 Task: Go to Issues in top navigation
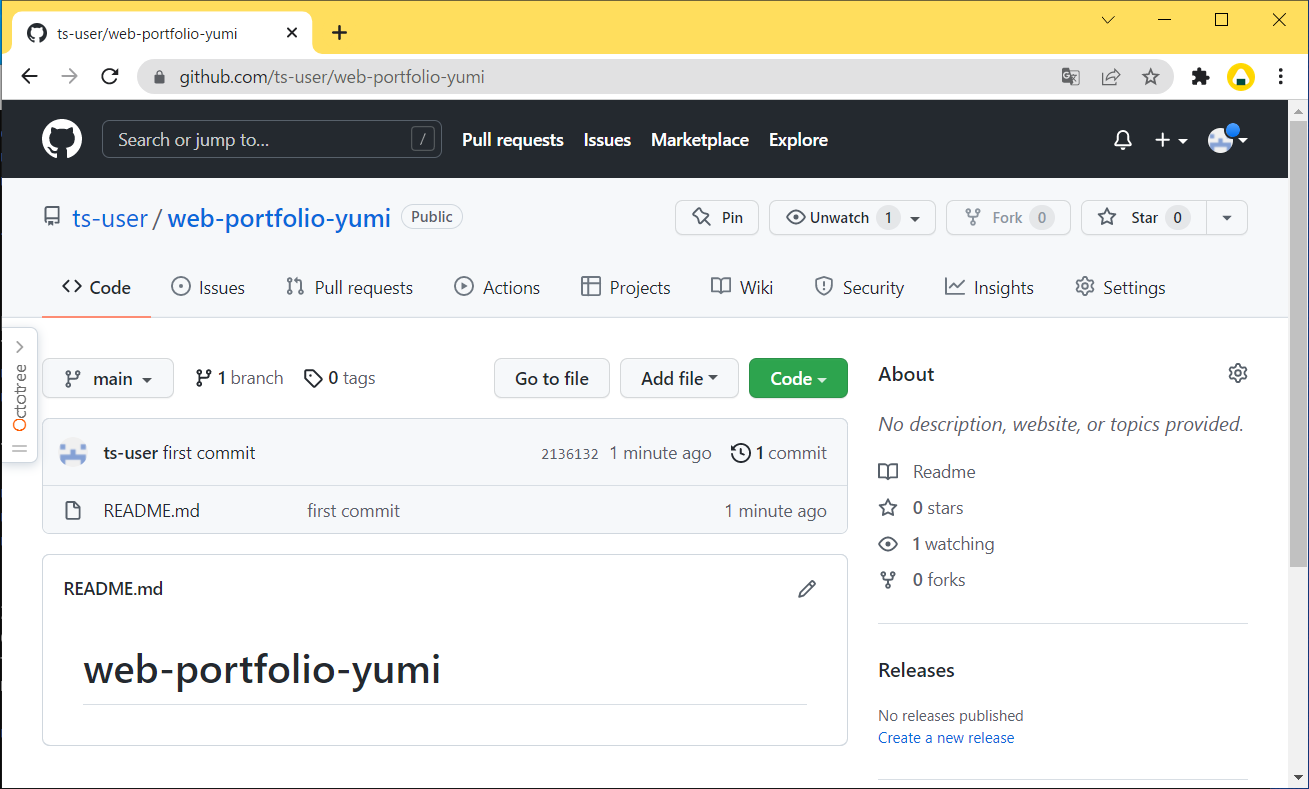click(607, 140)
